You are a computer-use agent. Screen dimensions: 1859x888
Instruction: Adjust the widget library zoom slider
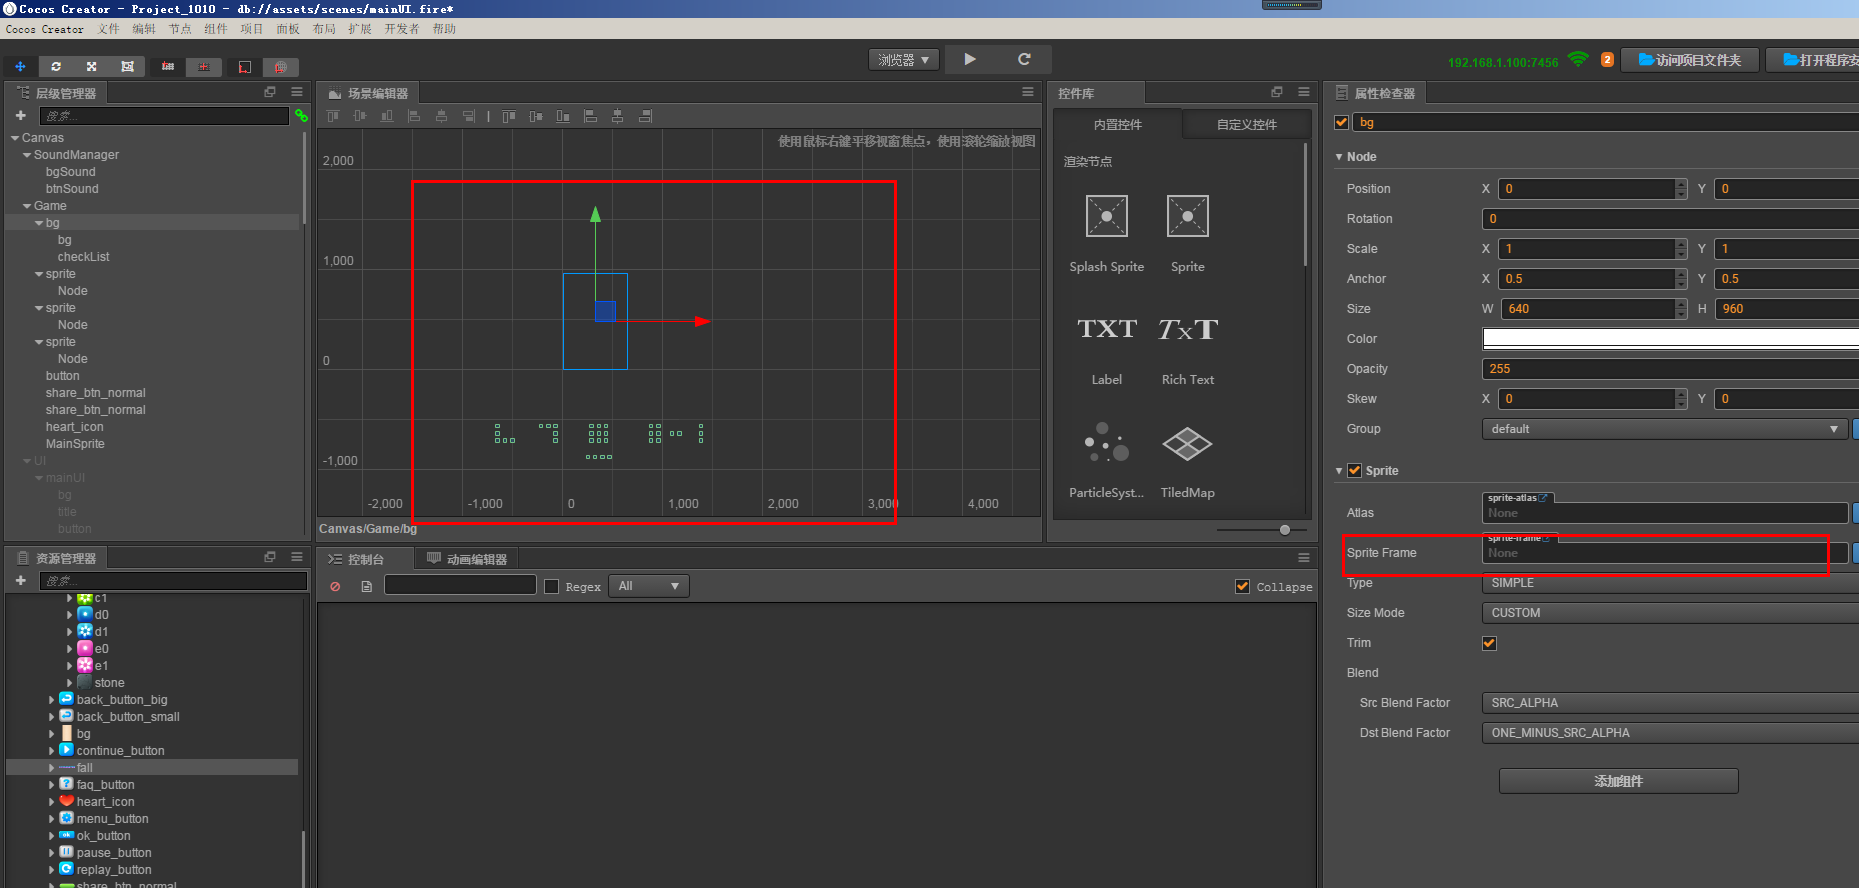coord(1285,530)
